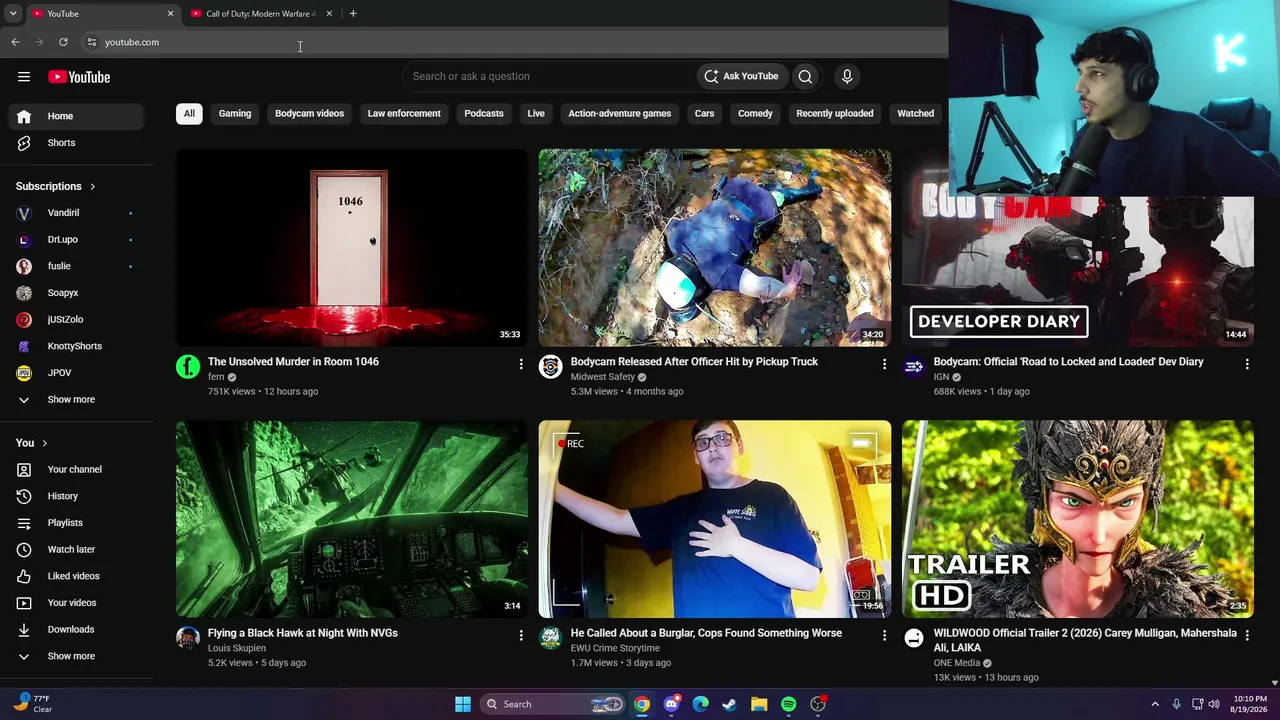This screenshot has height=720, width=1280.
Task: Open the JPOV channel subscription
Action: [x=77, y=373]
